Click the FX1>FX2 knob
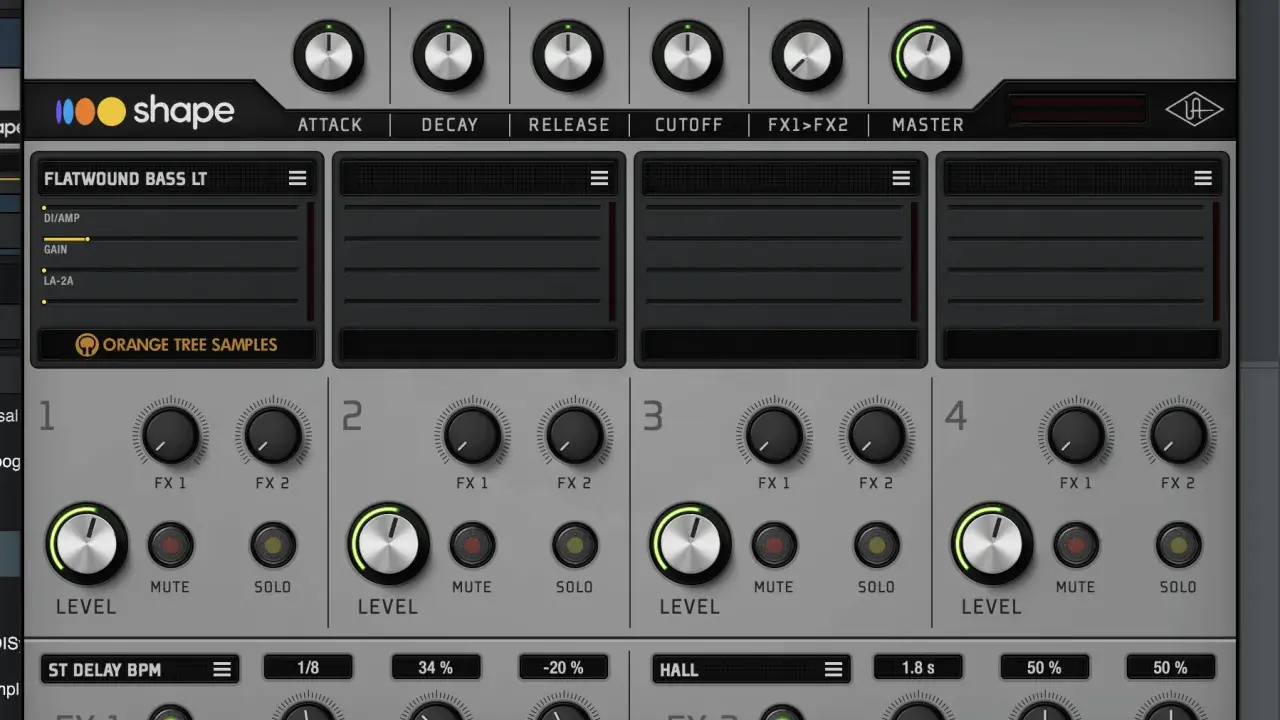 (807, 56)
